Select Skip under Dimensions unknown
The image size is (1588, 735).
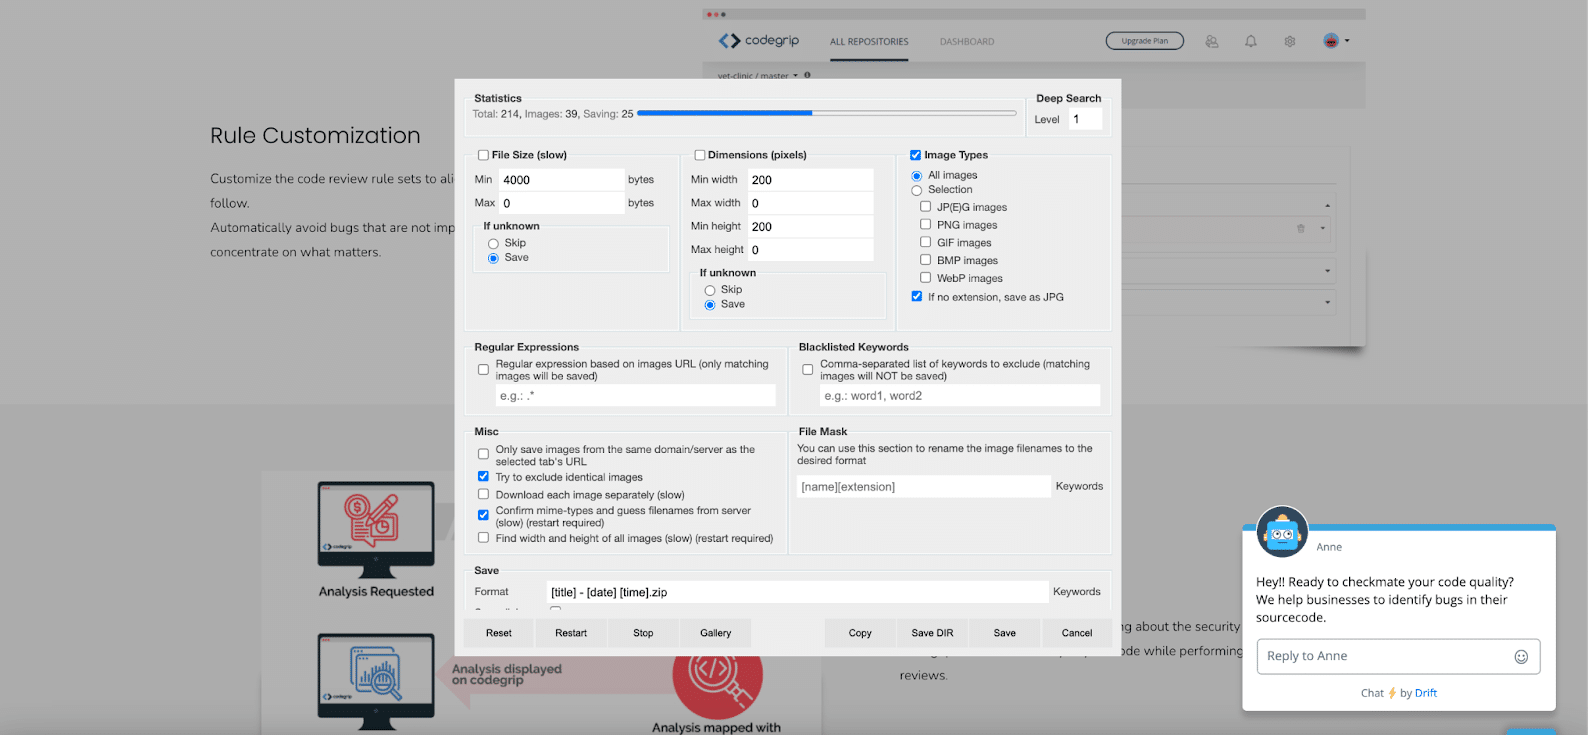tap(710, 290)
